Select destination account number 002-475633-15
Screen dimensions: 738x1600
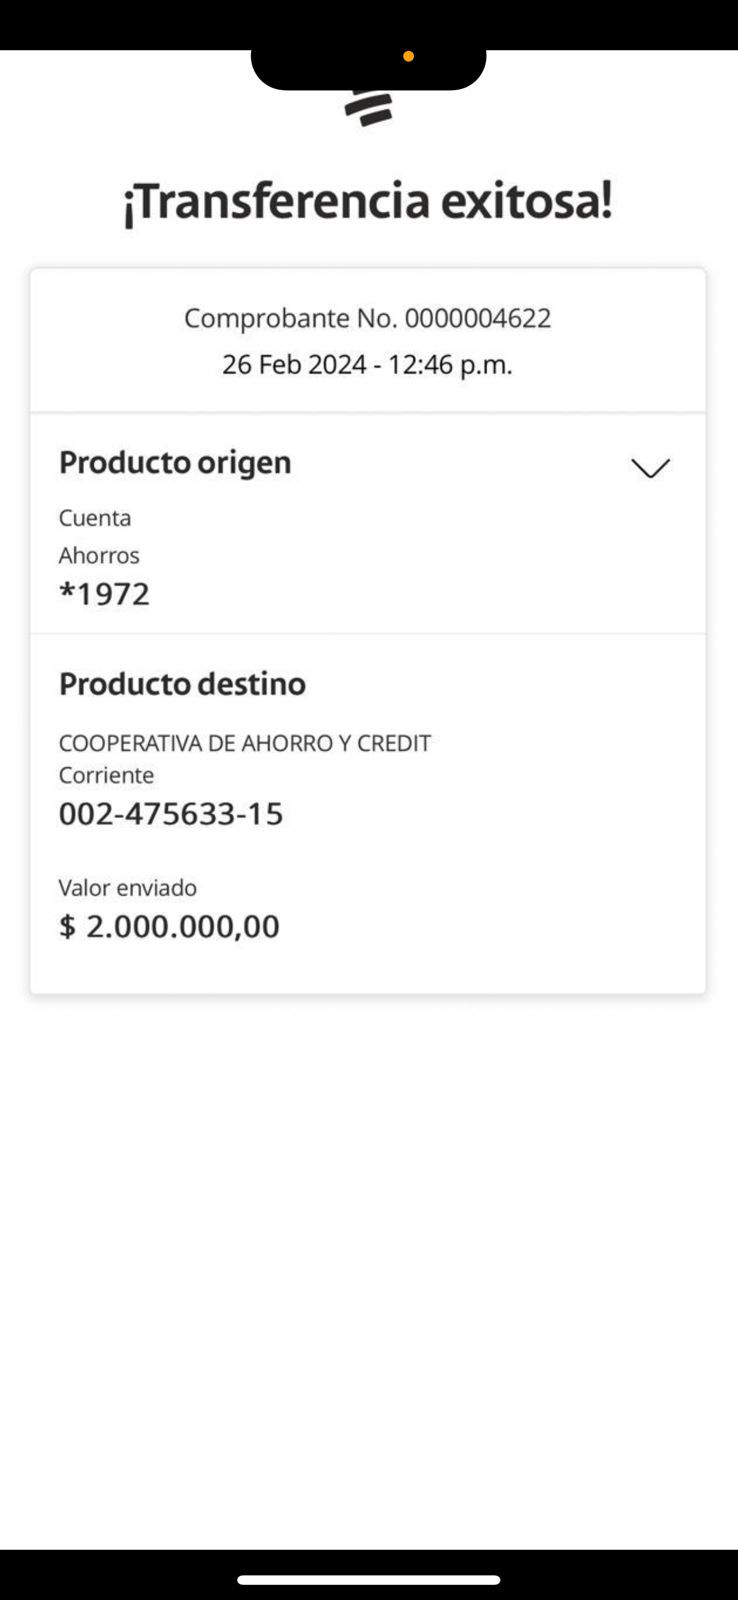[x=171, y=814]
